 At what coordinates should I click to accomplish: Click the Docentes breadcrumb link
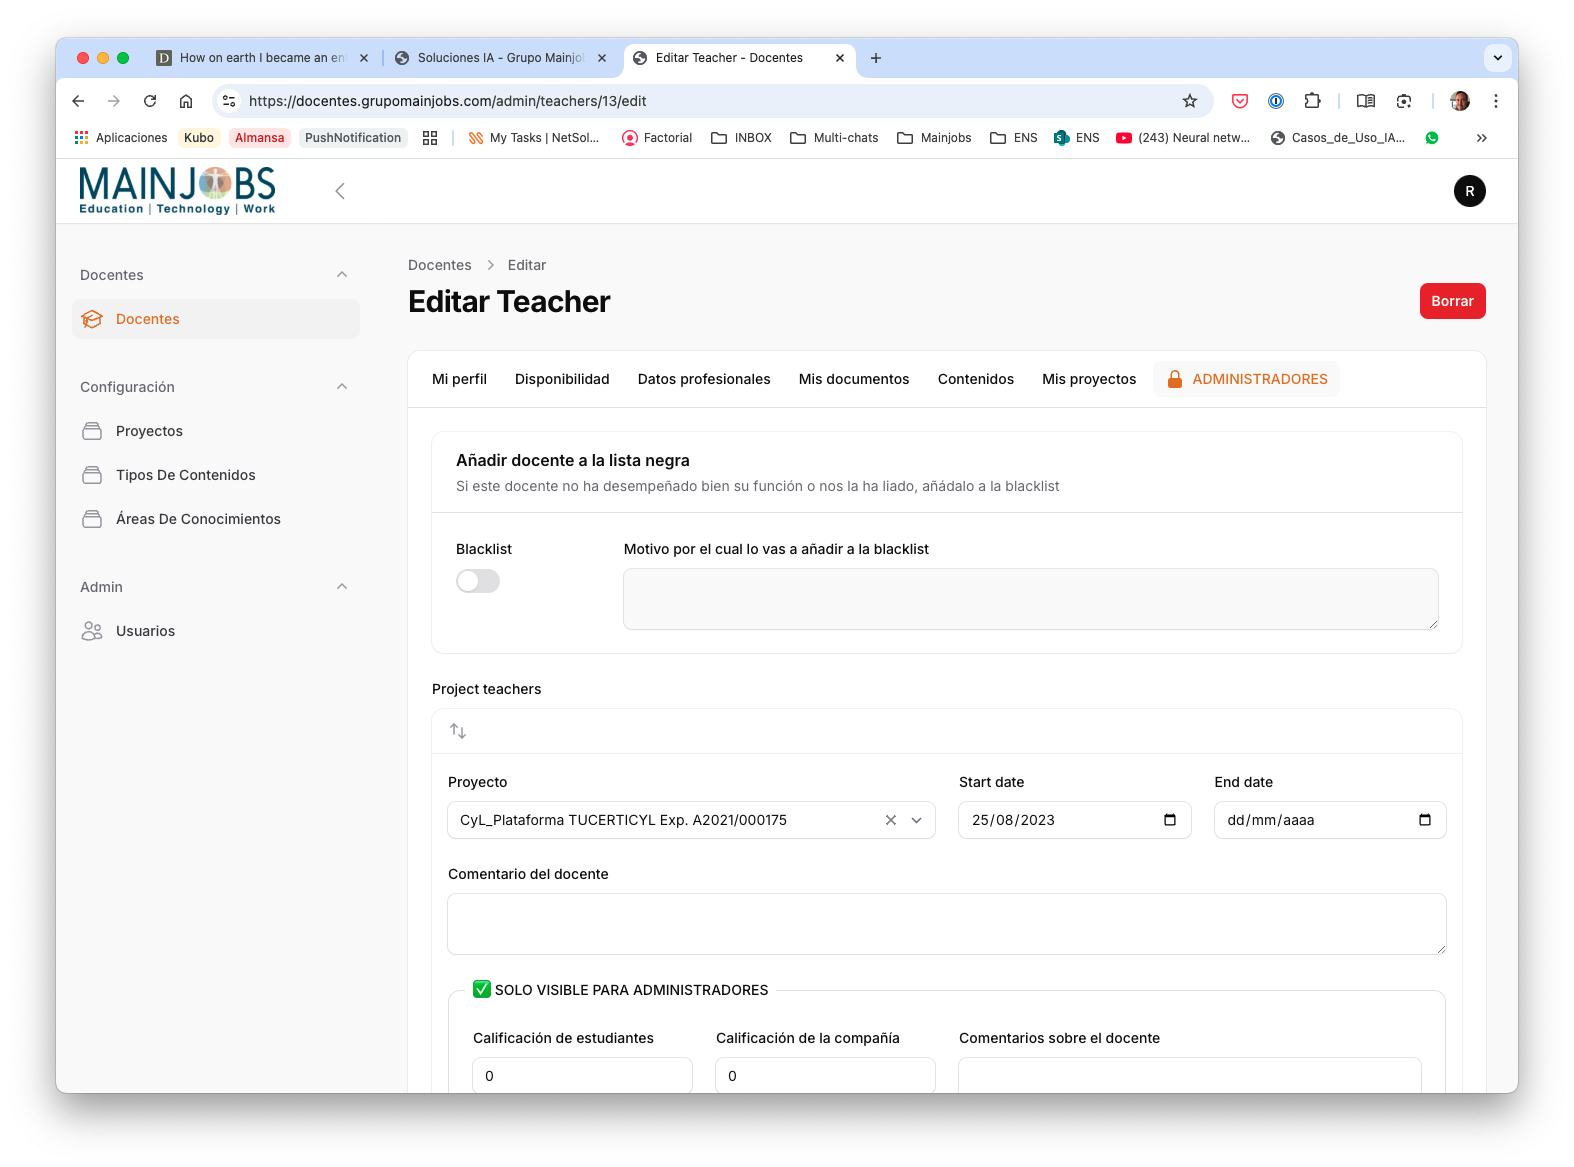(439, 265)
